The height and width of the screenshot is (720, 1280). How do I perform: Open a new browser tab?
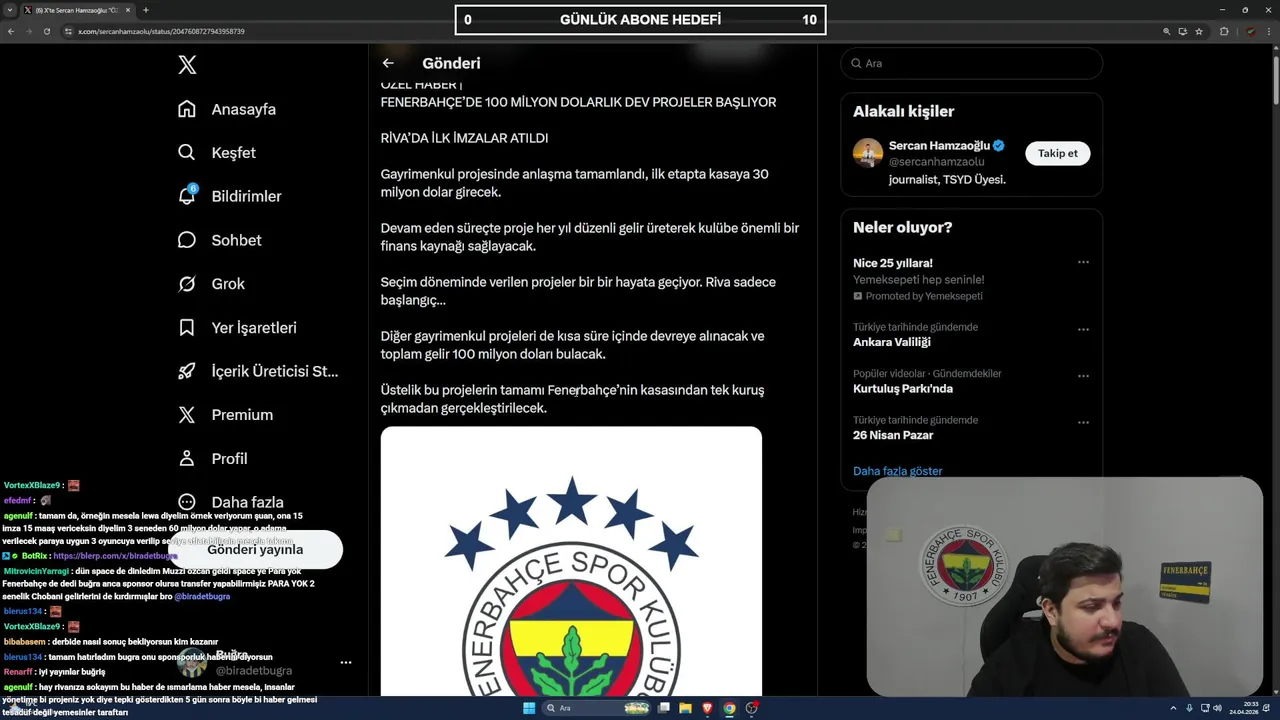(x=146, y=10)
